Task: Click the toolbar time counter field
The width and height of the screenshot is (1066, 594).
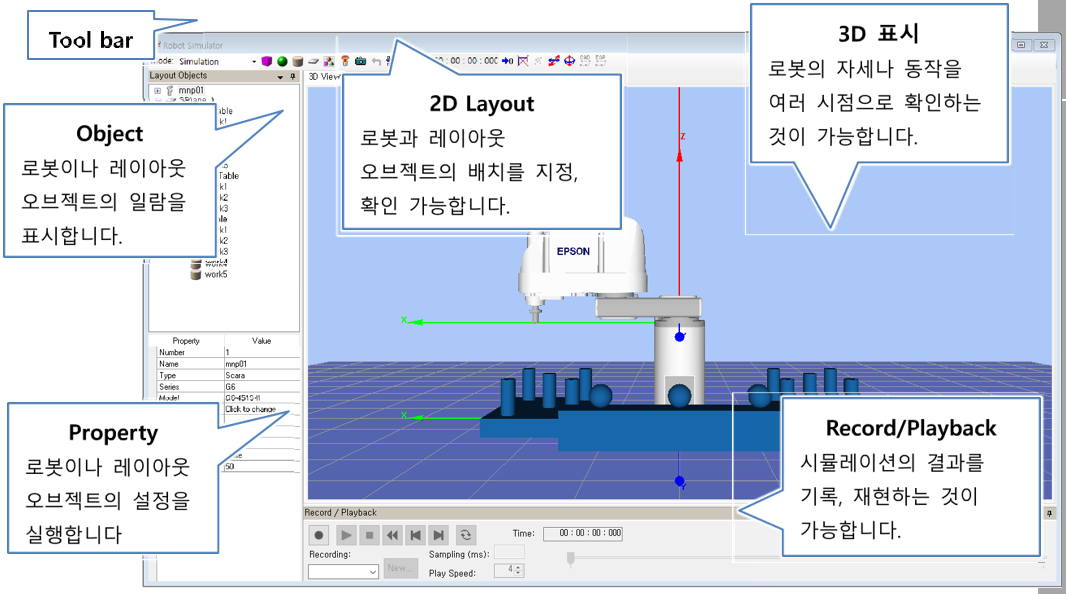Action: click(466, 60)
